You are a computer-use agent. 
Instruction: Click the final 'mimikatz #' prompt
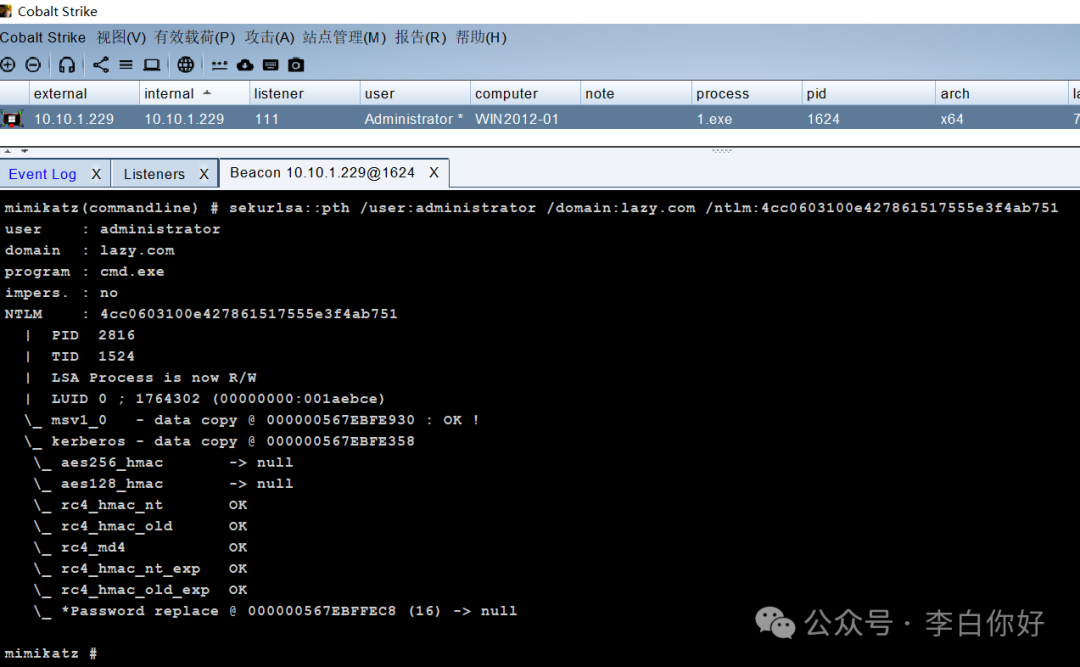tap(51, 653)
